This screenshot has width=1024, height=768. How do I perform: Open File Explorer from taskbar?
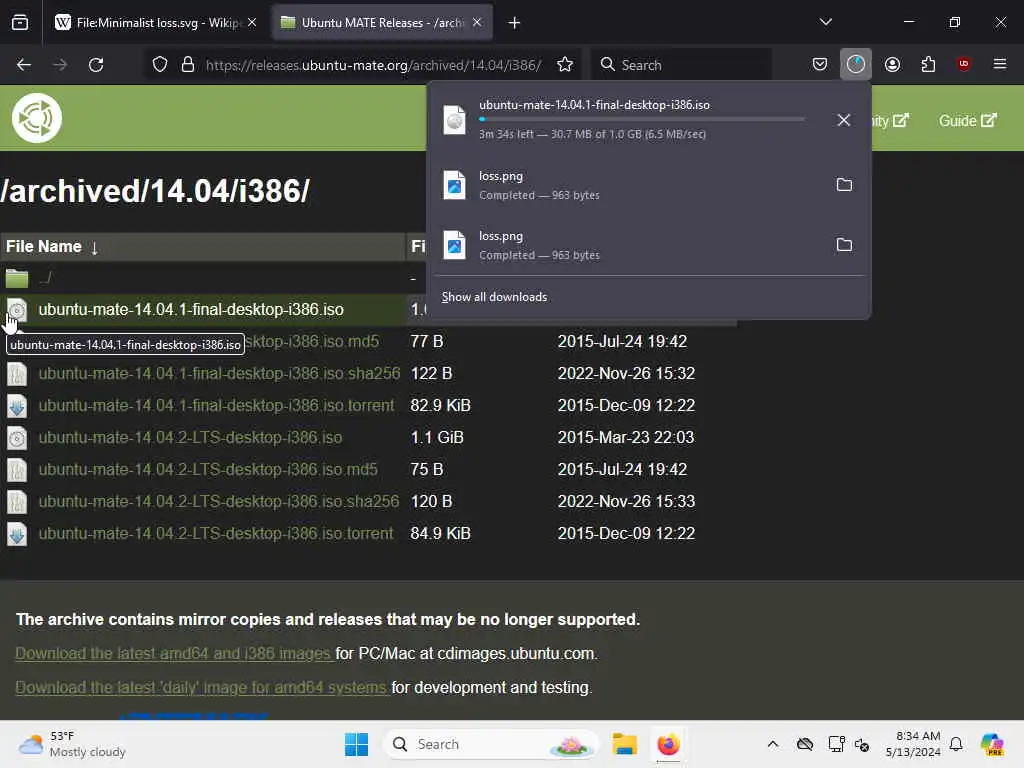(x=624, y=744)
